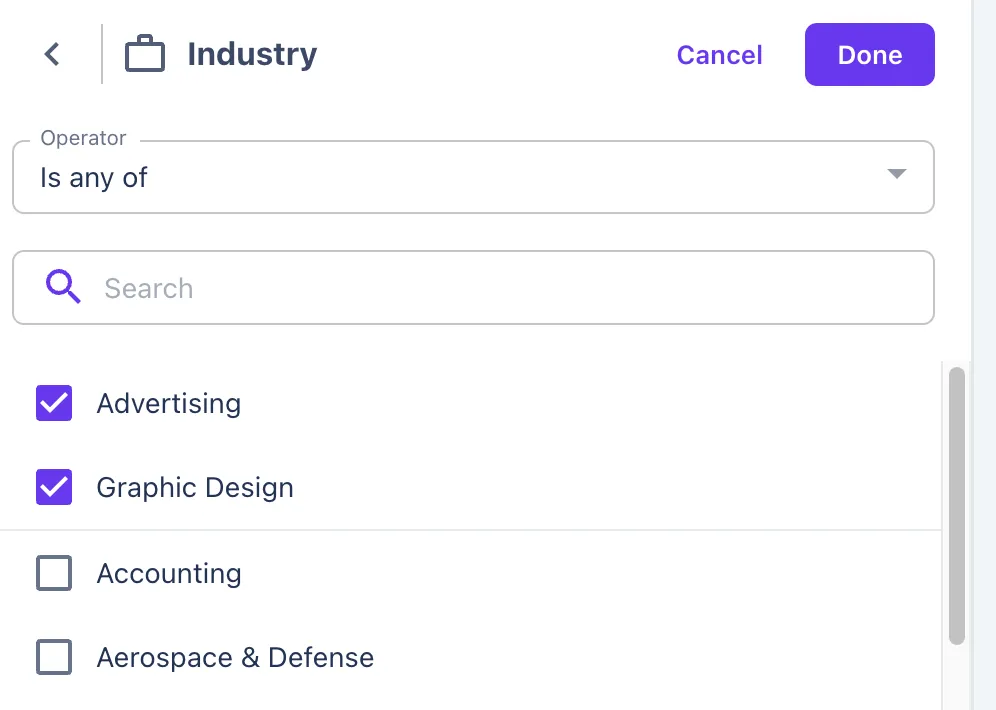Viewport: 996px width, 710px height.
Task: Click the back chevron arrow
Action: pyautogui.click(x=52, y=54)
